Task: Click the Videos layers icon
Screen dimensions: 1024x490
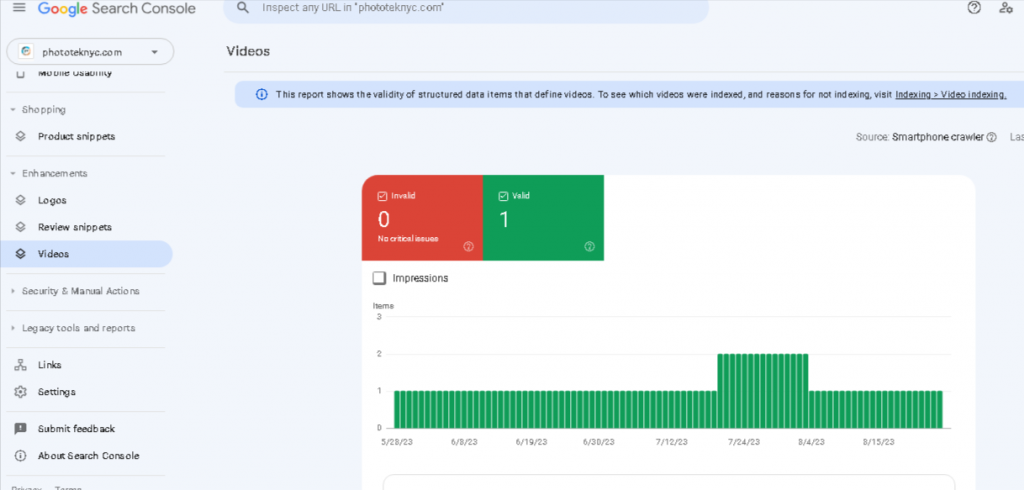Action: coord(20,254)
